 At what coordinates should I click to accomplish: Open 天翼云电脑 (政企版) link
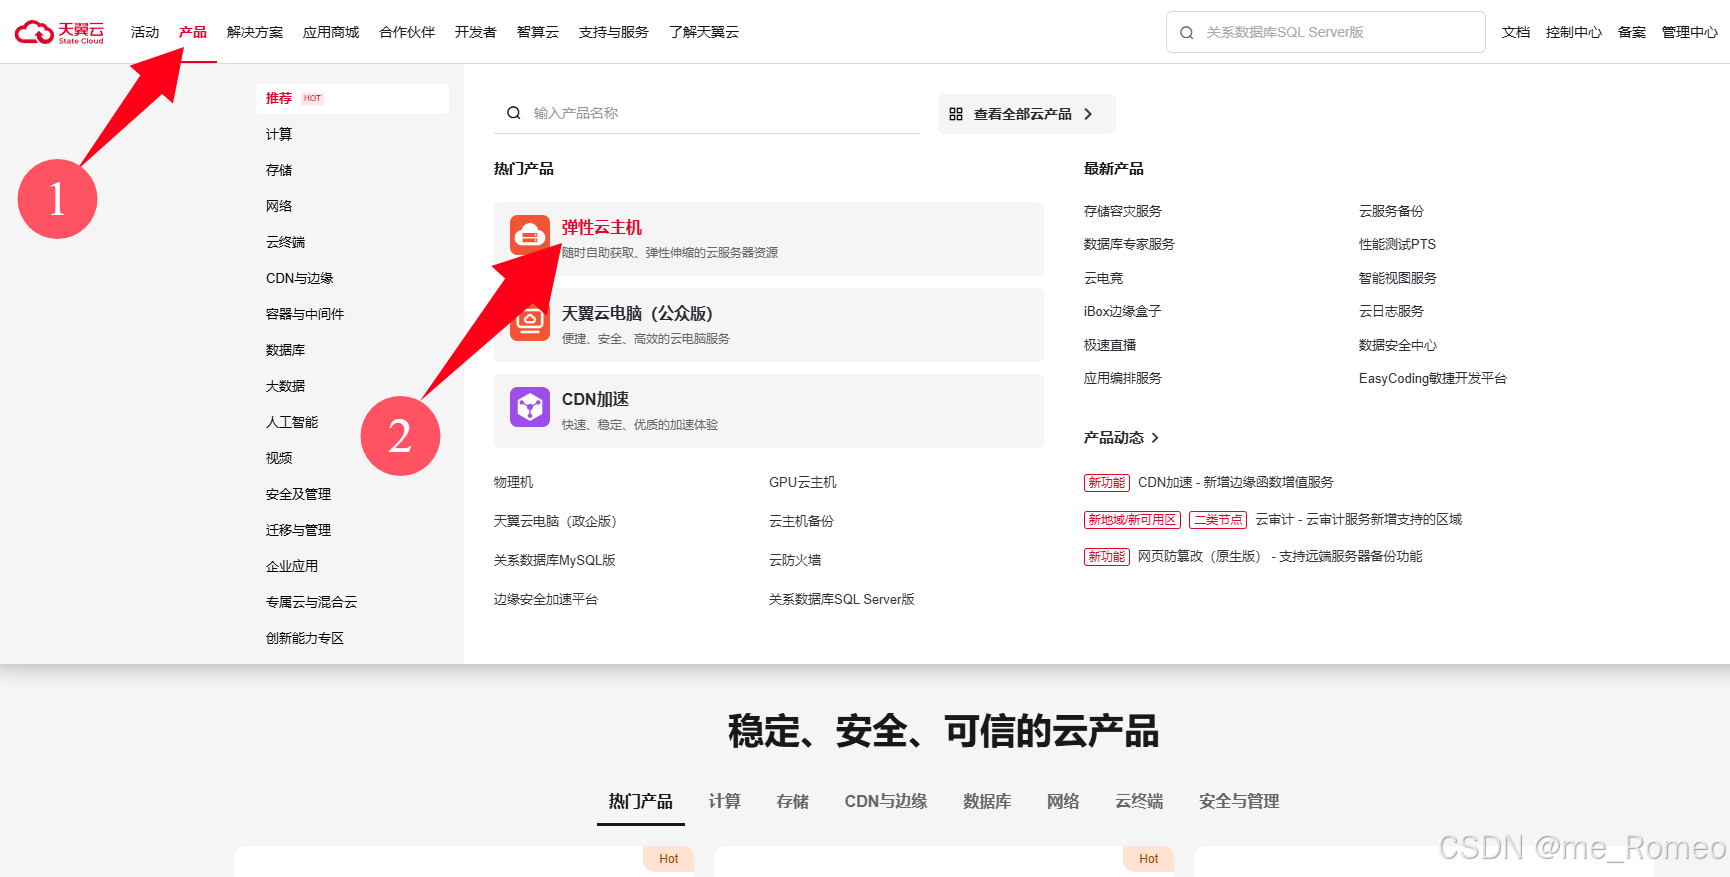tap(555, 521)
